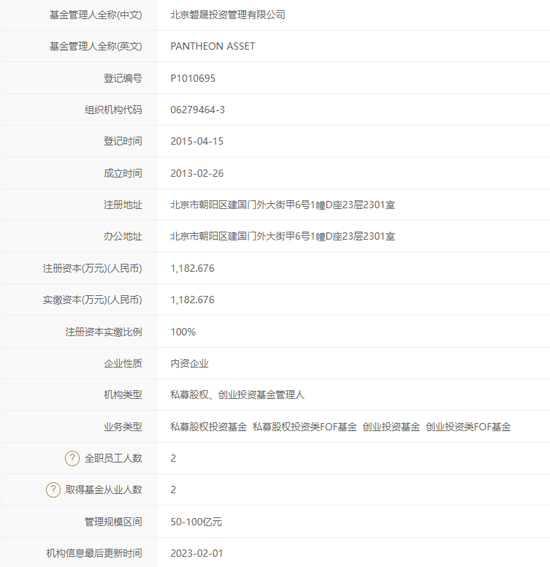The image size is (550, 567).
Task: Select business type 创业投资类FOF基金
Action: [x=468, y=427]
